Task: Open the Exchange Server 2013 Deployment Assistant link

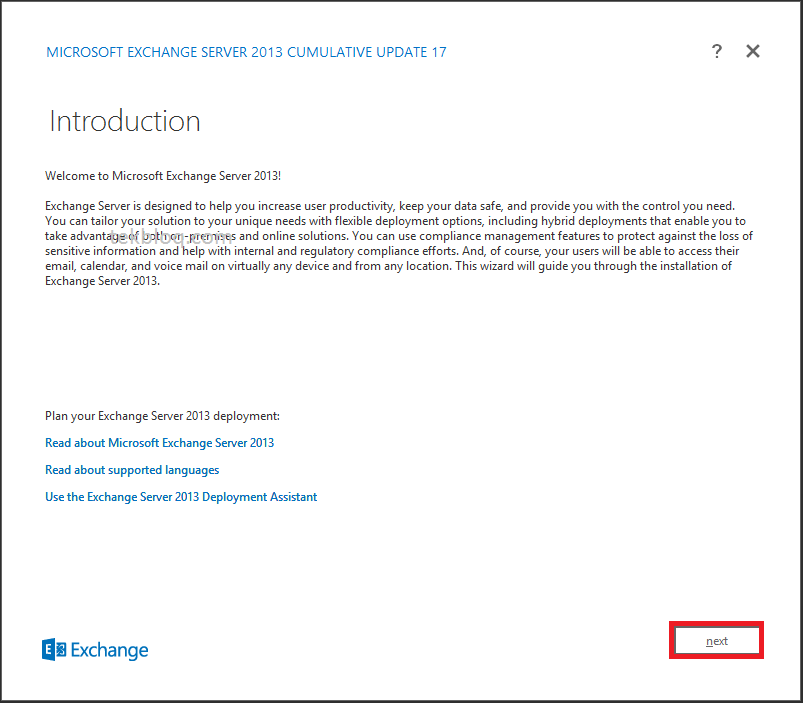Action: [x=181, y=497]
